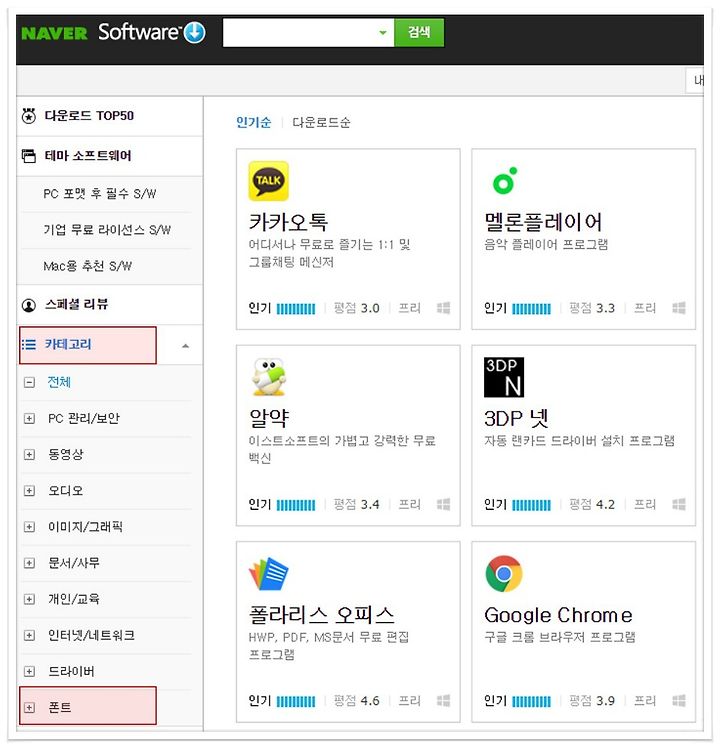This screenshot has width=720, height=747.
Task: Open Mac용 추천 S/W link
Action: pos(87,266)
